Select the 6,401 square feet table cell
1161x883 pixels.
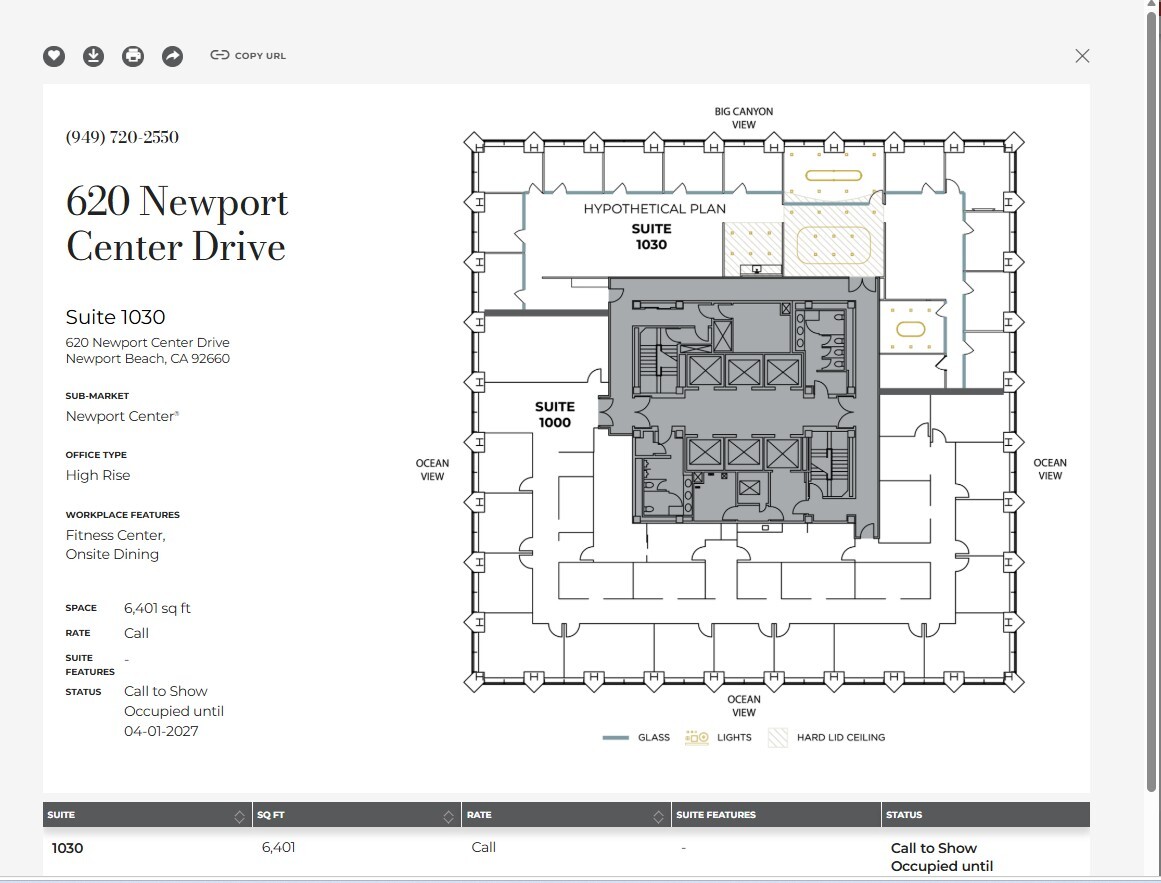pyautogui.click(x=278, y=847)
